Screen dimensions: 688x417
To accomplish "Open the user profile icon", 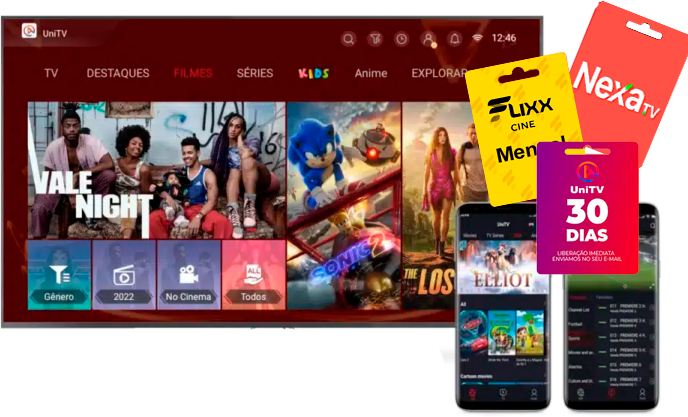I will click(x=428, y=39).
